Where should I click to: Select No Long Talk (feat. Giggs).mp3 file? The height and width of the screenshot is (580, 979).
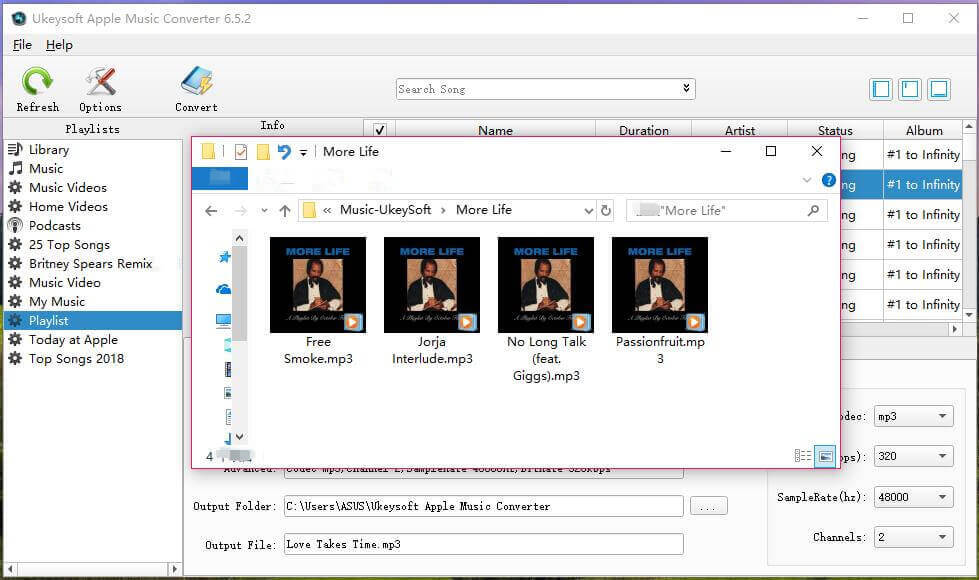[x=546, y=285]
